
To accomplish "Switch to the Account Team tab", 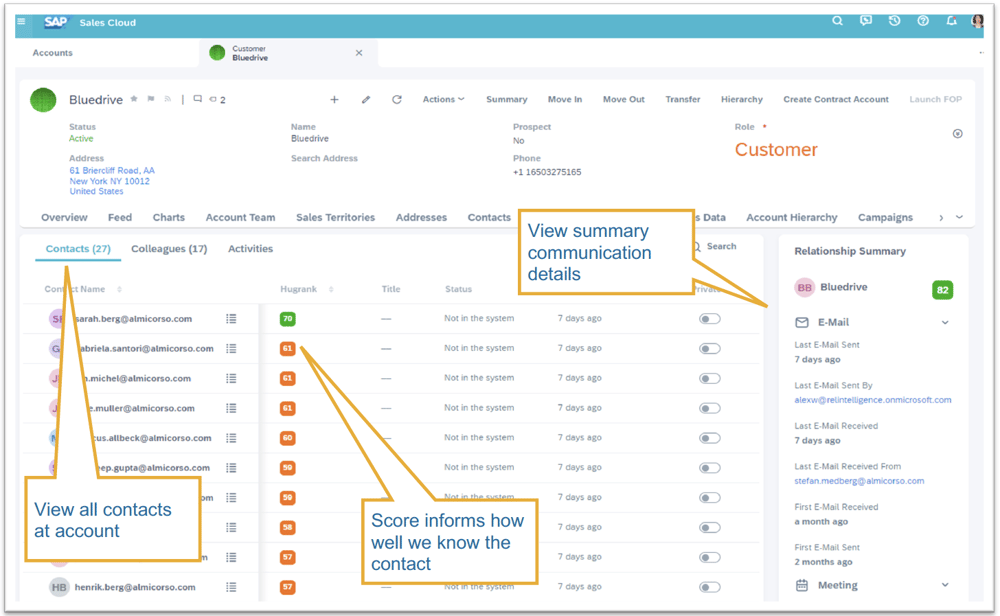I will coord(240,217).
